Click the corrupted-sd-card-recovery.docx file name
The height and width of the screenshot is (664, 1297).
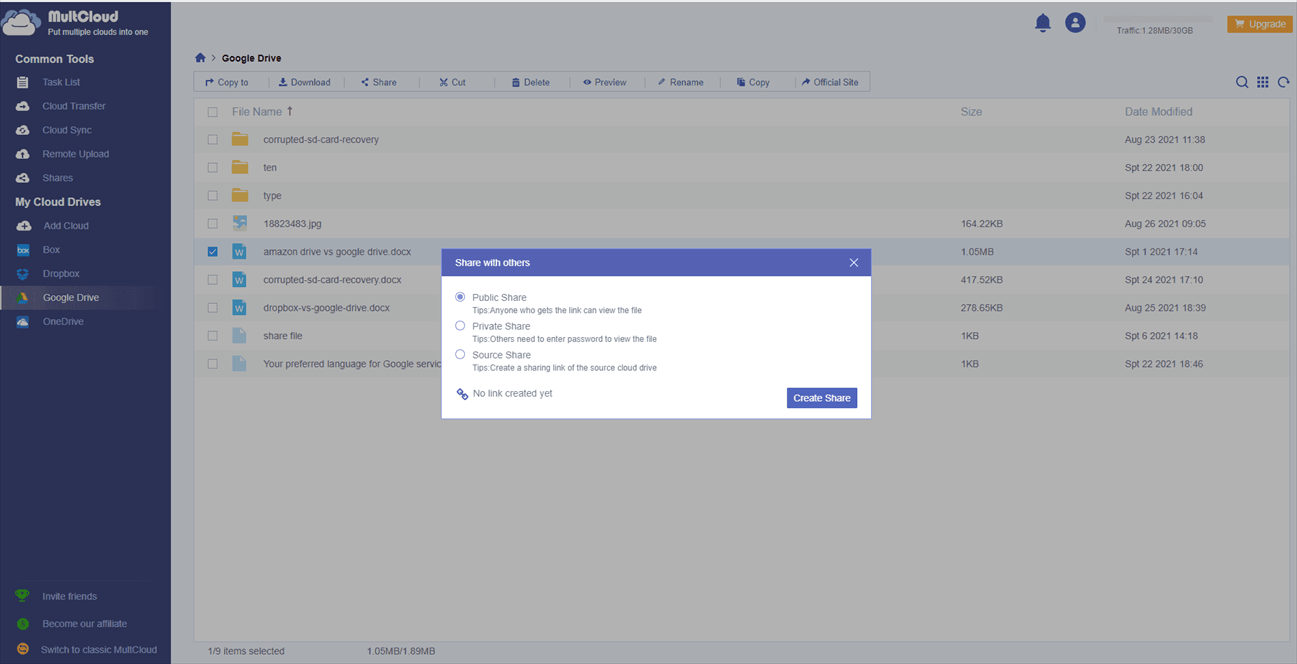[x=333, y=280]
